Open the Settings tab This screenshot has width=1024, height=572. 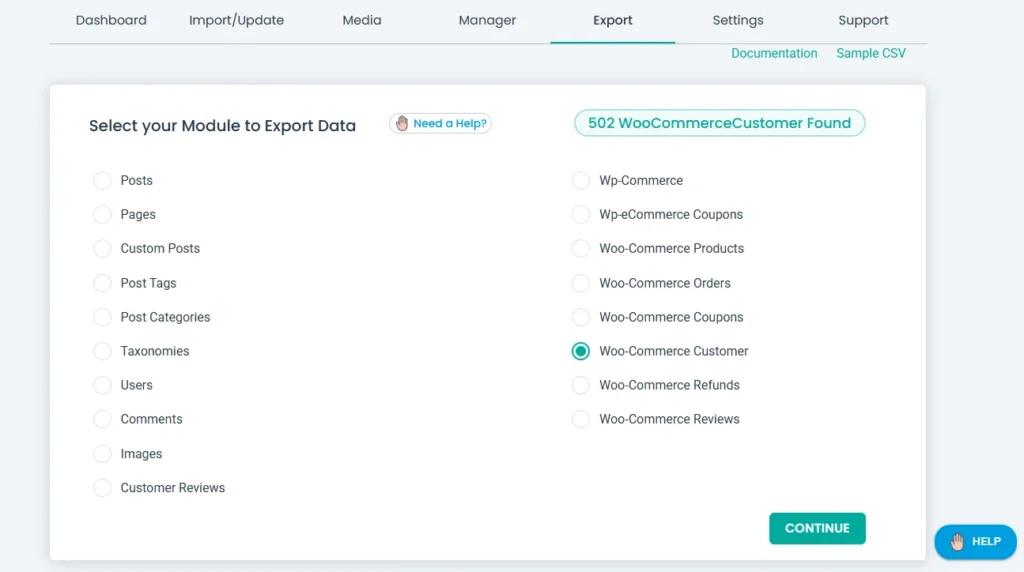738,20
